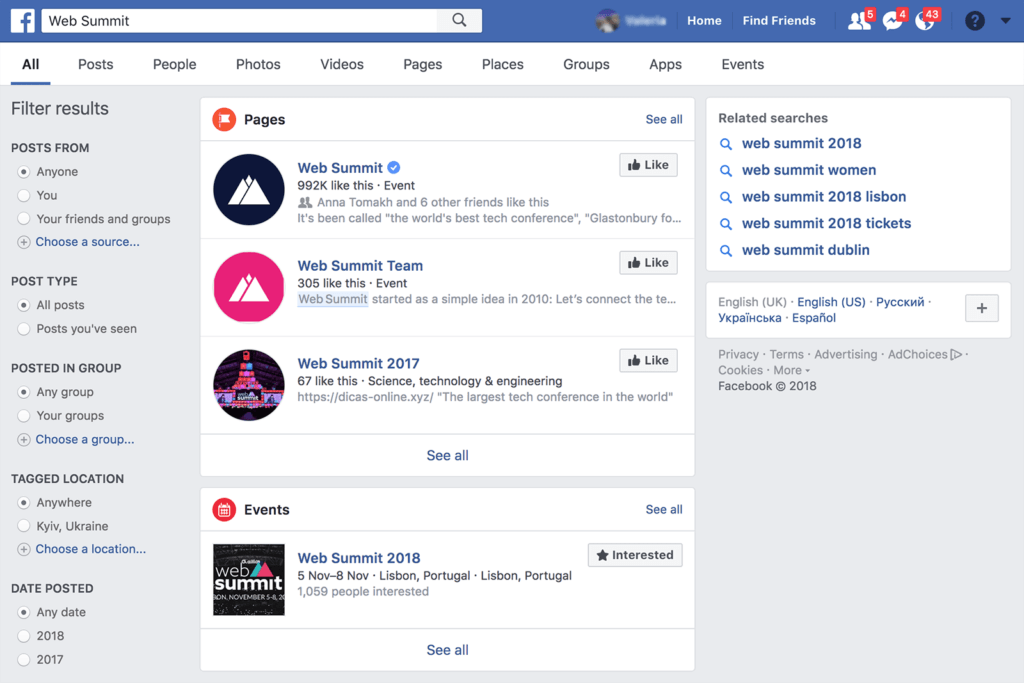Image resolution: width=1024 pixels, height=683 pixels.
Task: Switch to the Apps tab
Action: 665,64
